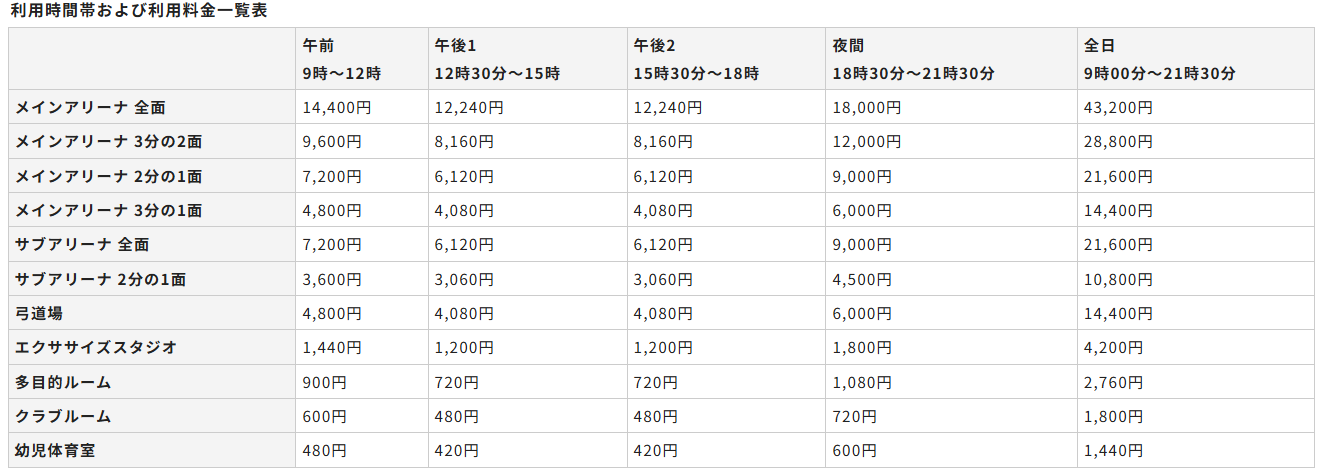Select the 10,800円 cell for サブアリーナ 2分の1面
Screen dimensions: 1324x475
1118,279
